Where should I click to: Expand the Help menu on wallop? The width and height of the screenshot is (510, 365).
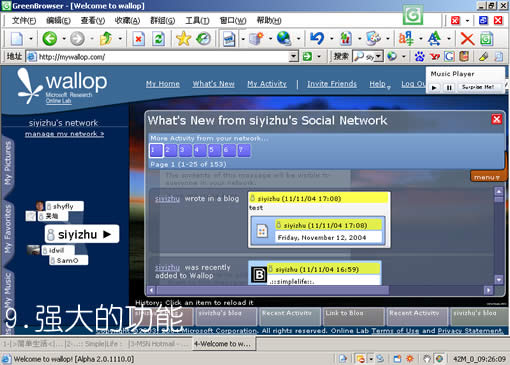coord(380,84)
